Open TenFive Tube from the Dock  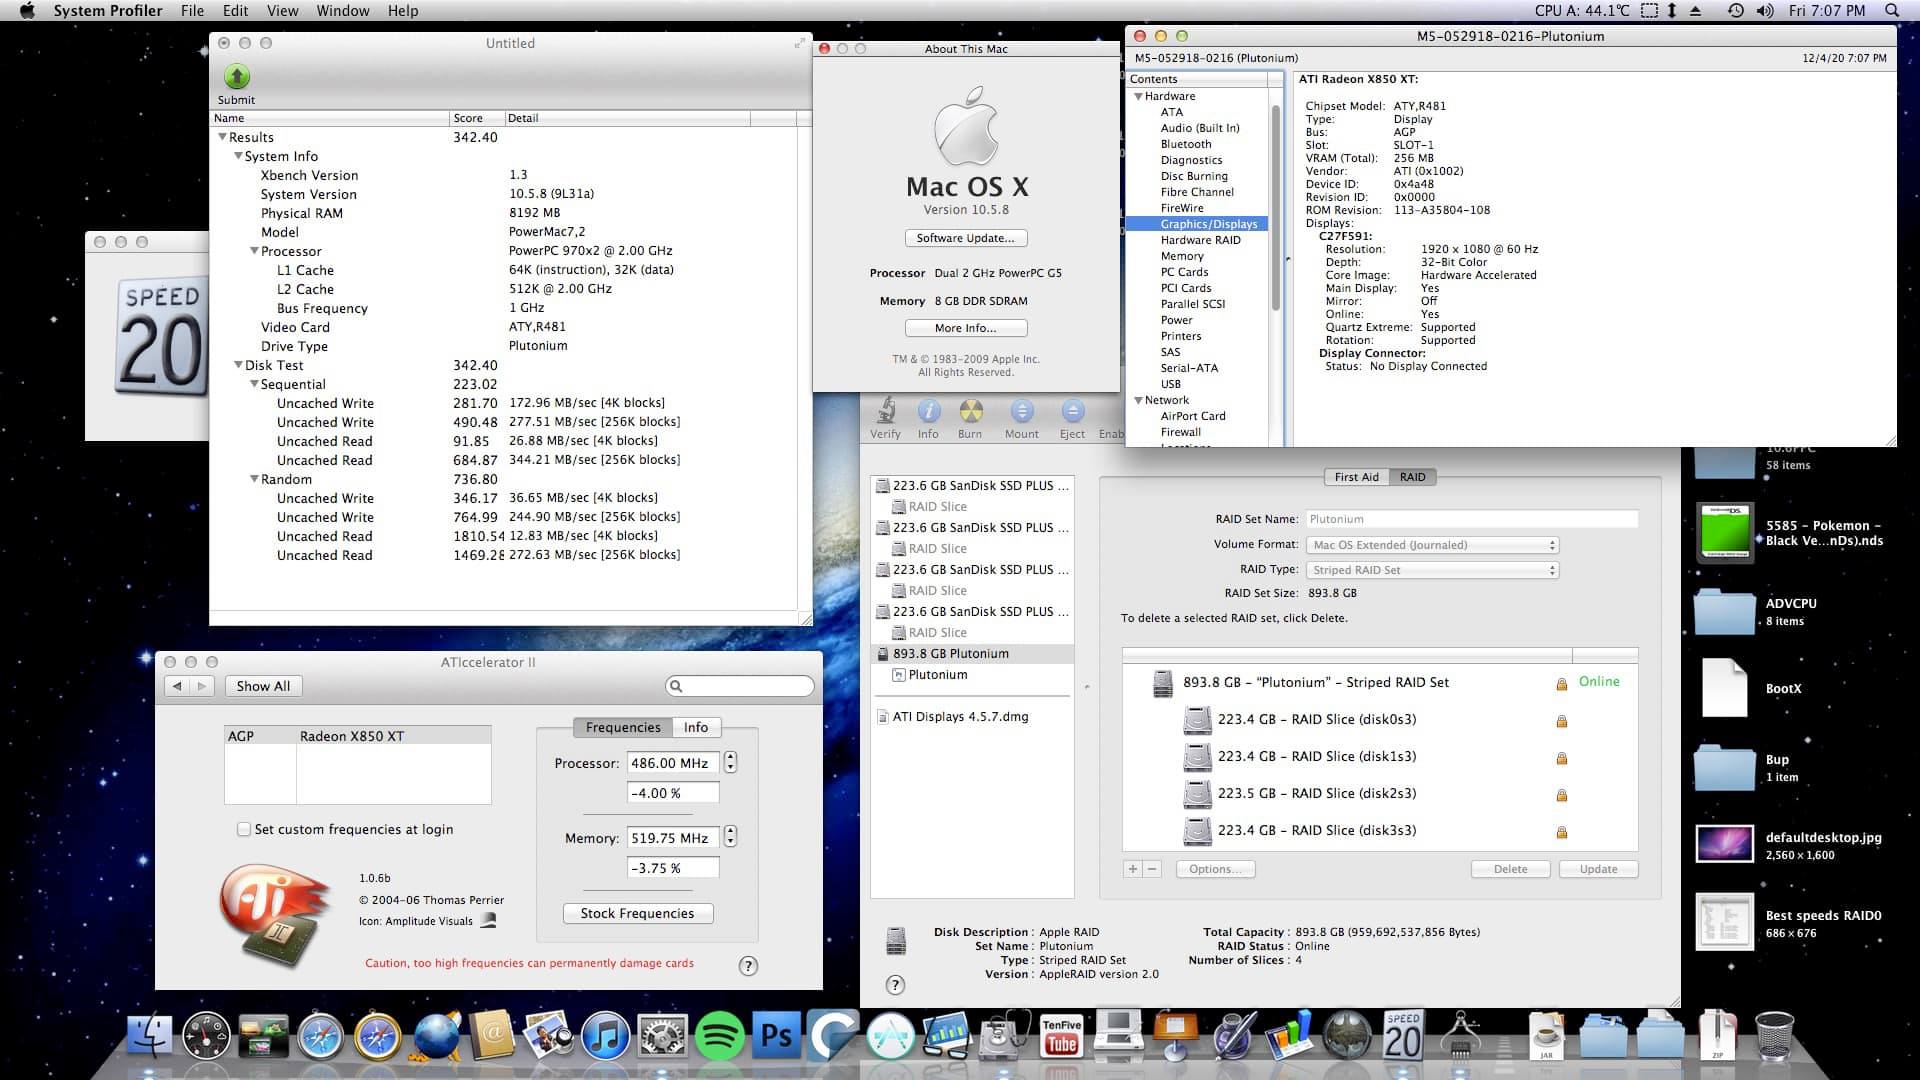tap(1061, 1037)
